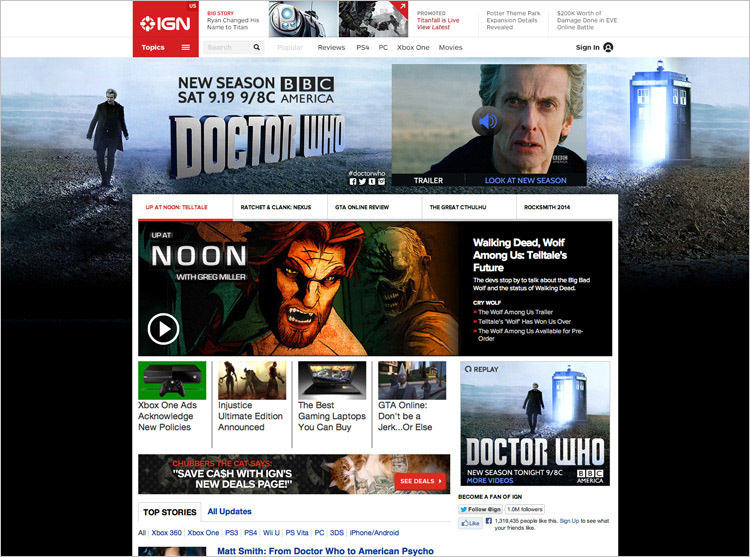Click the See Deals button

coord(420,481)
